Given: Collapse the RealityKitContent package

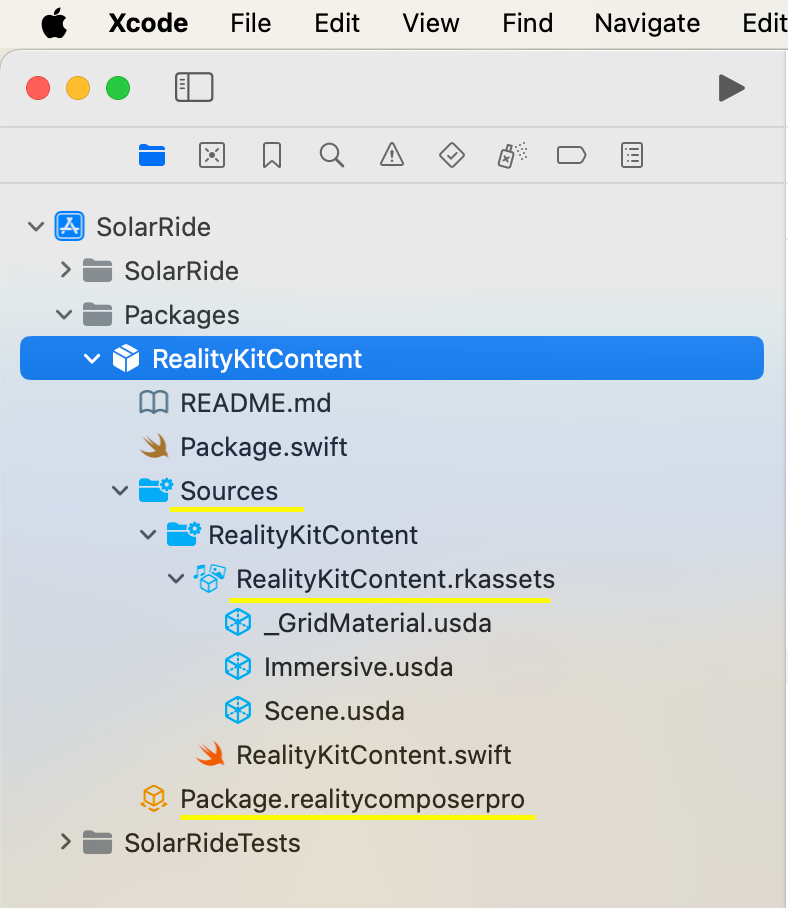Looking at the screenshot, I should (92, 357).
